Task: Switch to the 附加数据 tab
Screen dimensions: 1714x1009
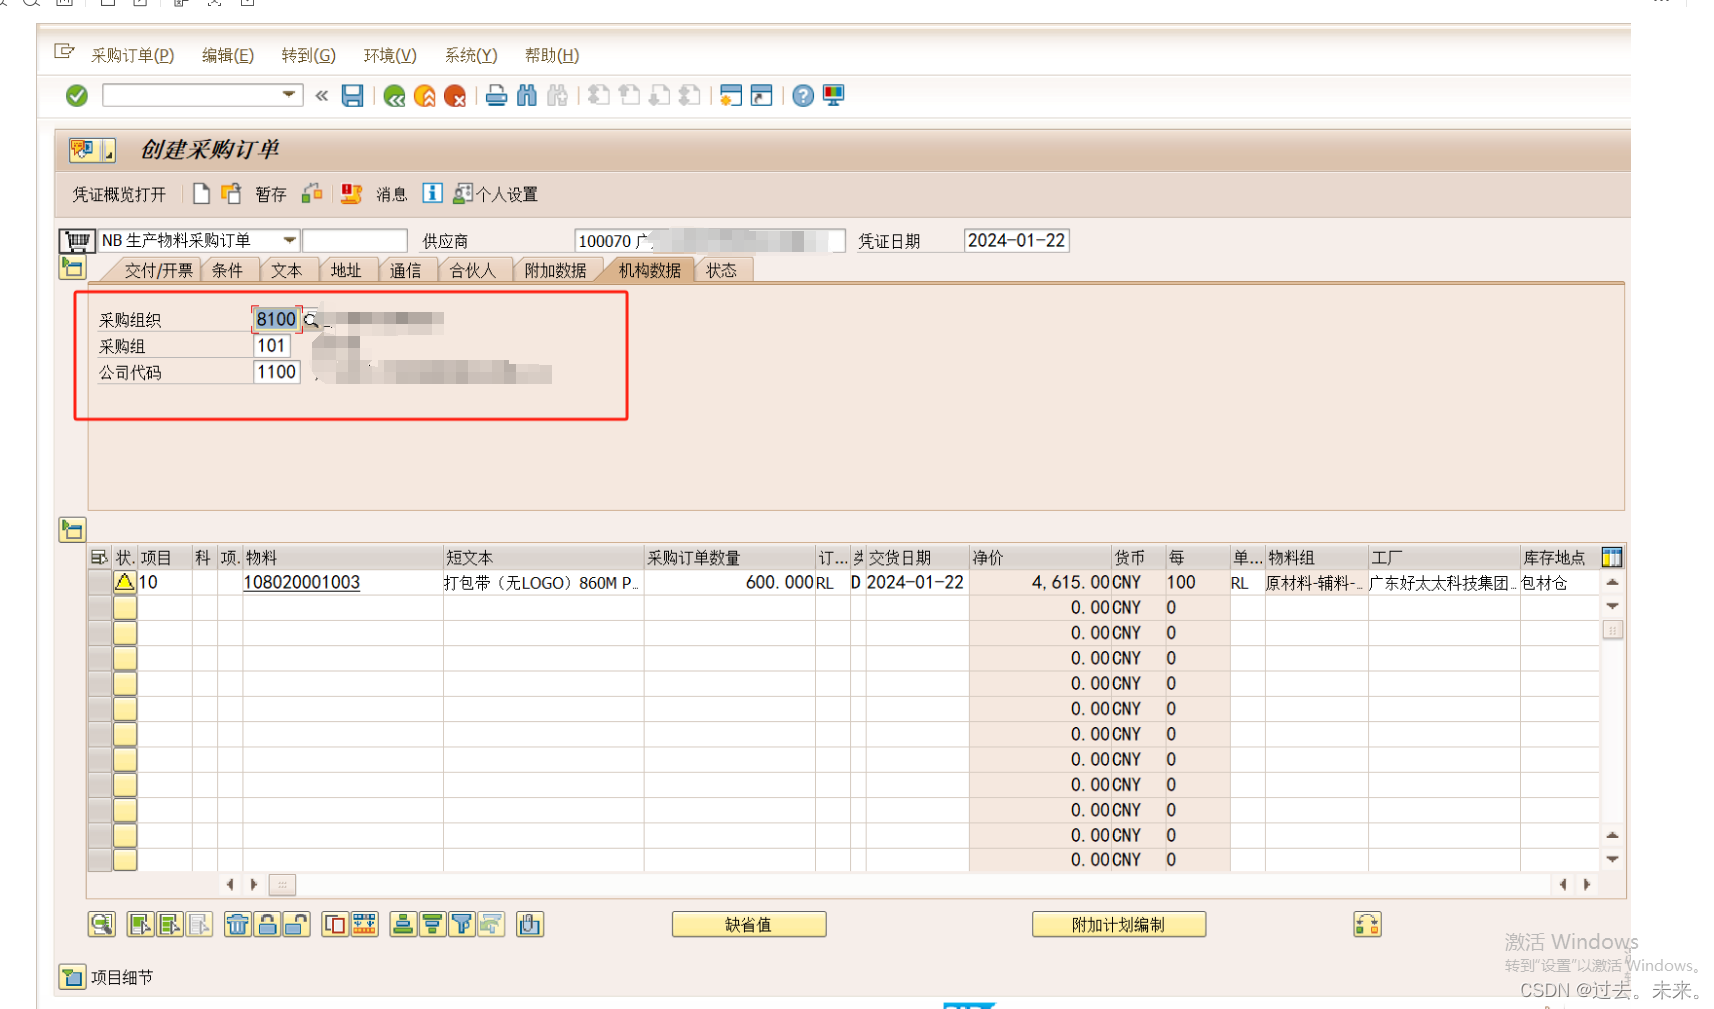Action: (x=556, y=271)
